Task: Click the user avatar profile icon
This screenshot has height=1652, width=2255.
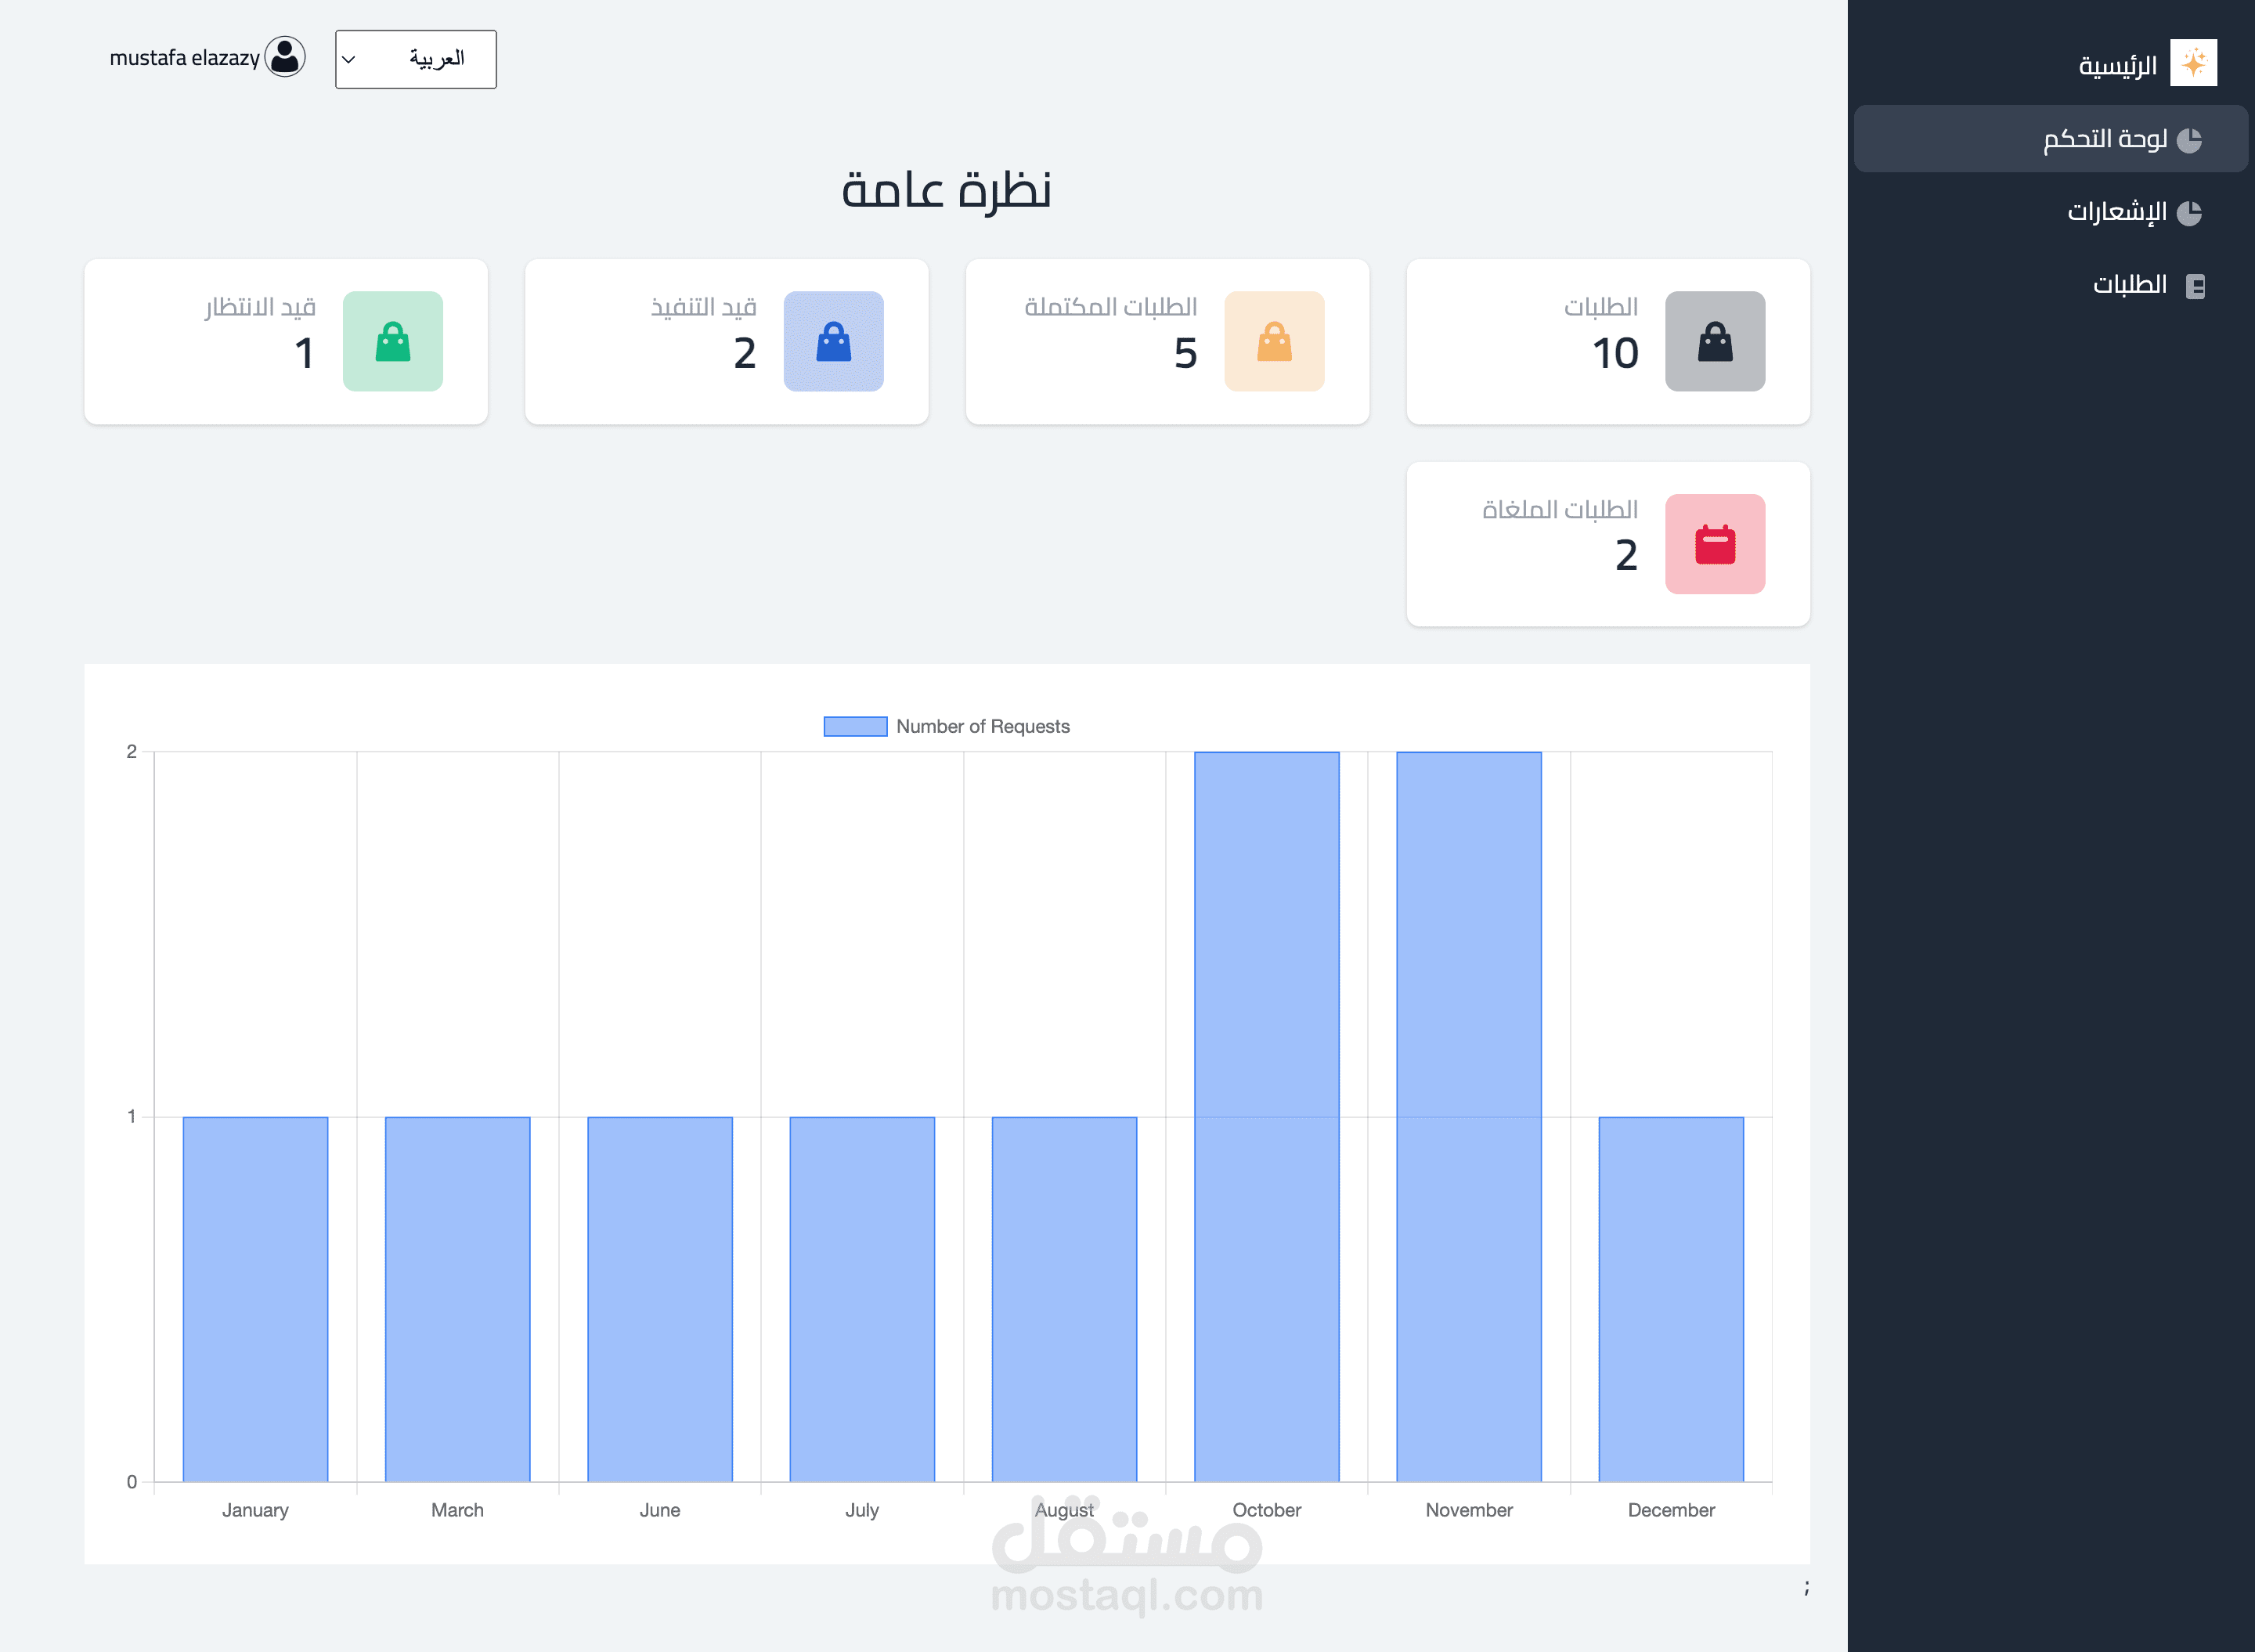Action: tap(285, 57)
